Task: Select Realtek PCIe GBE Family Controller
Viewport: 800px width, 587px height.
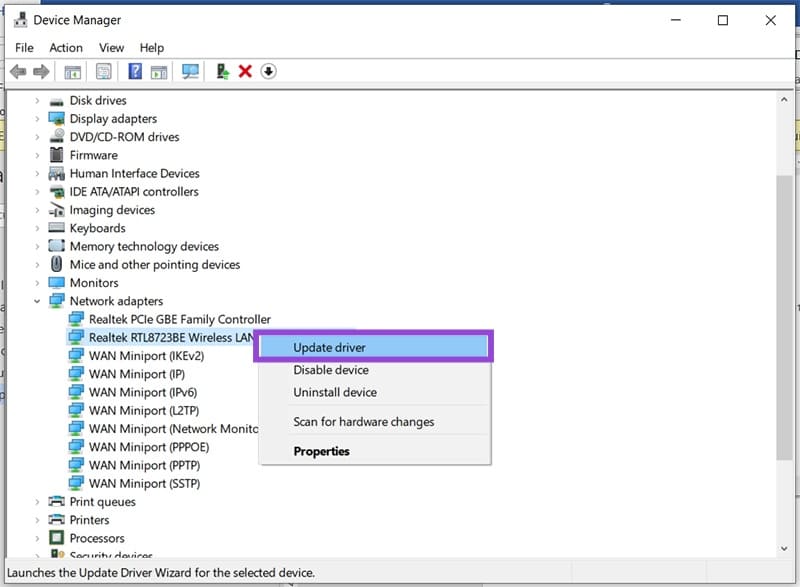Action: [x=179, y=319]
